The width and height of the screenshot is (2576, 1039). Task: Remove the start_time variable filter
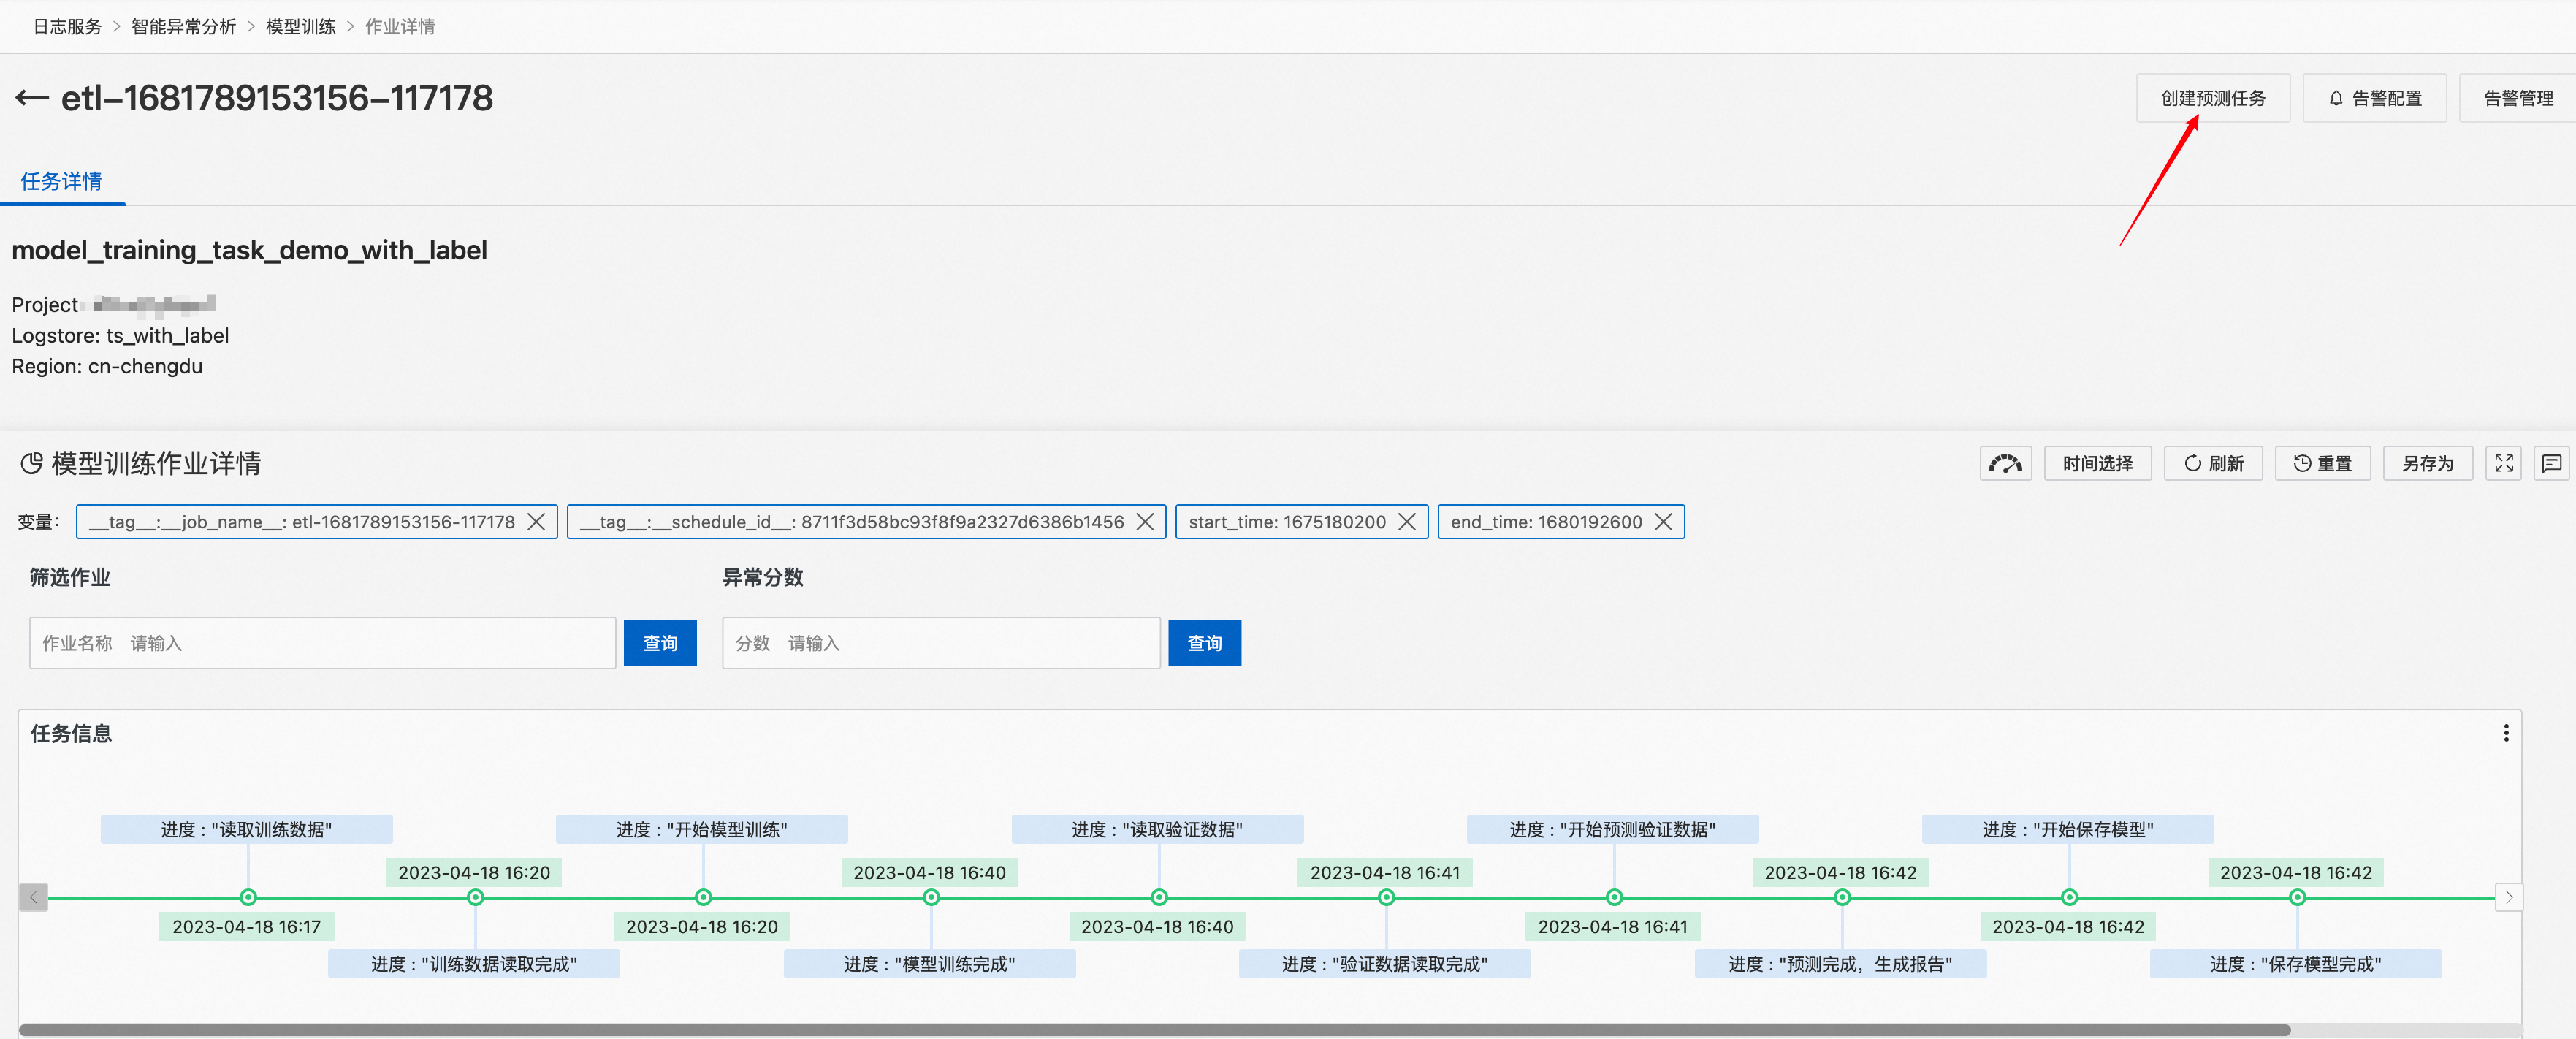(1406, 522)
